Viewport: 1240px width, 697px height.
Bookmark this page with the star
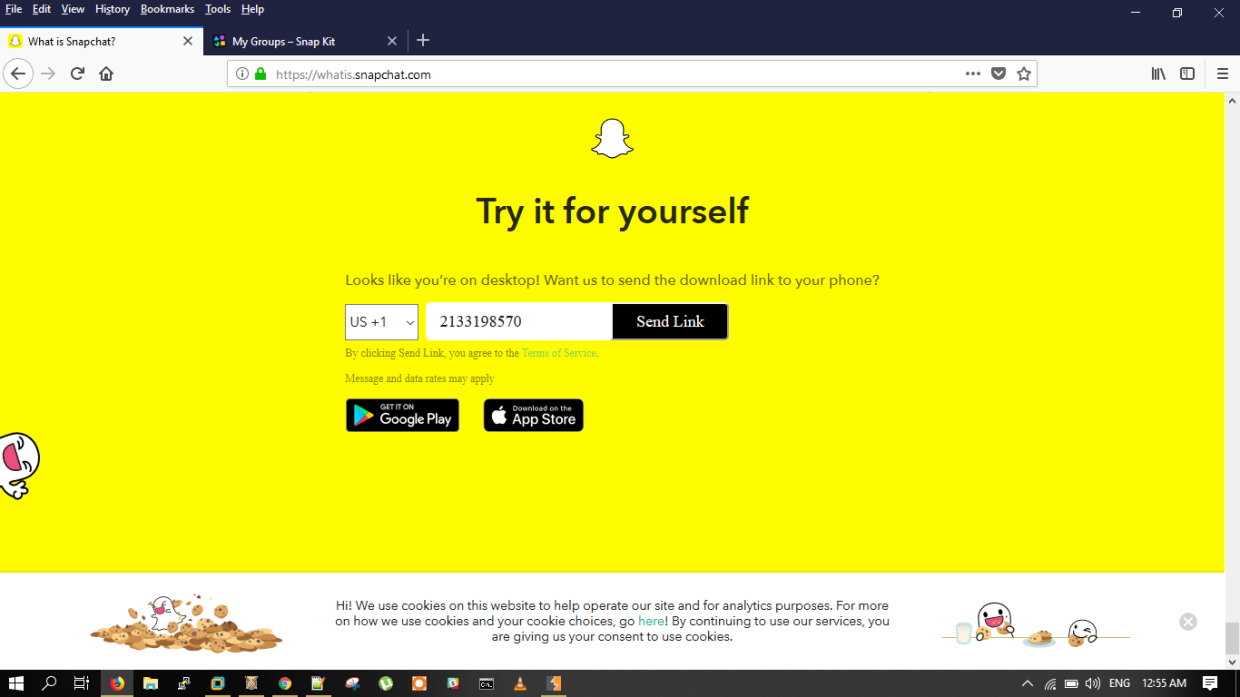tap(1024, 74)
